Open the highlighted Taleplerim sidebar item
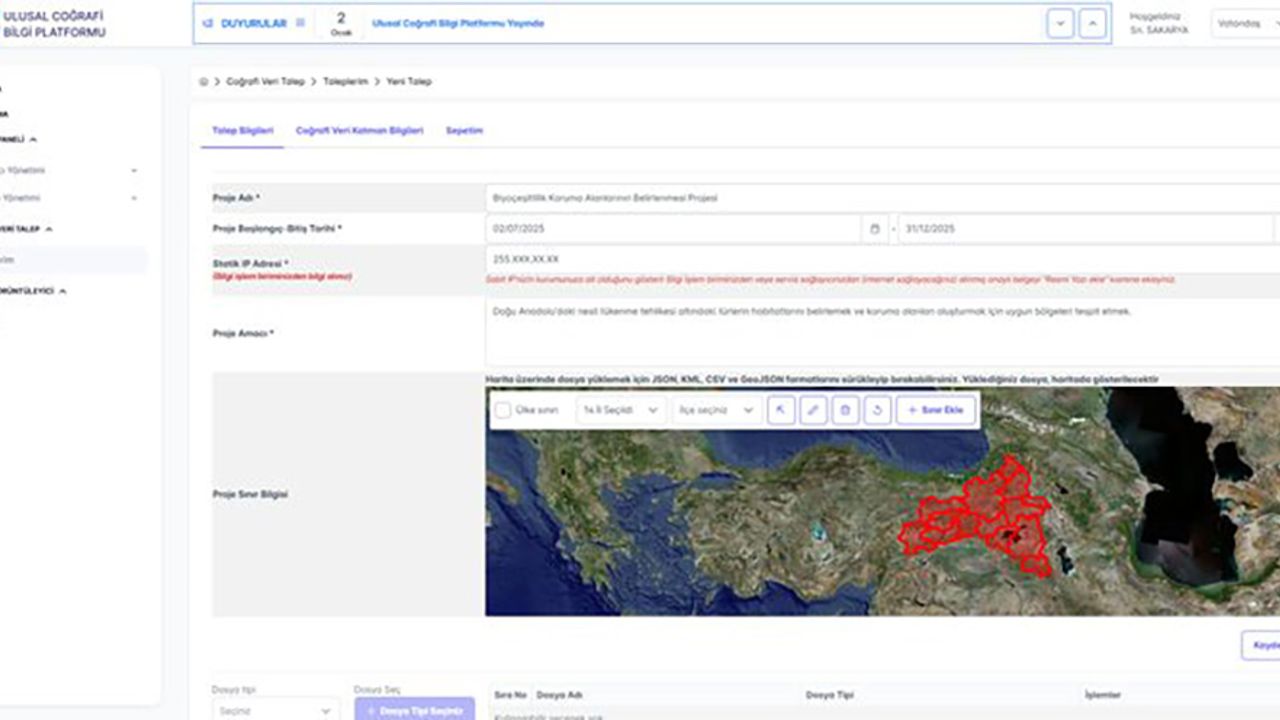1280x720 pixels. (x=74, y=260)
